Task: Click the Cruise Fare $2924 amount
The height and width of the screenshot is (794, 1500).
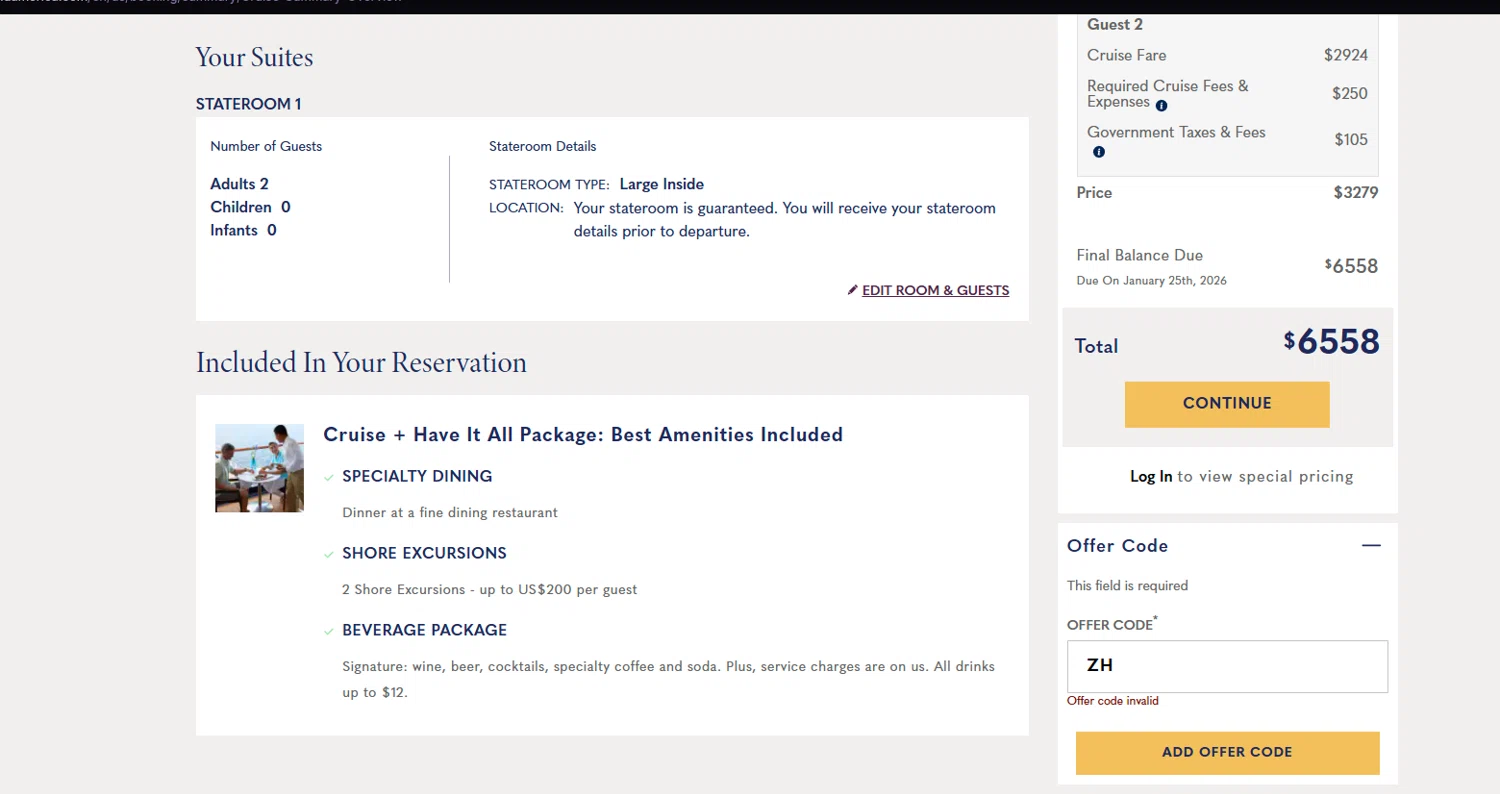Action: point(1346,55)
